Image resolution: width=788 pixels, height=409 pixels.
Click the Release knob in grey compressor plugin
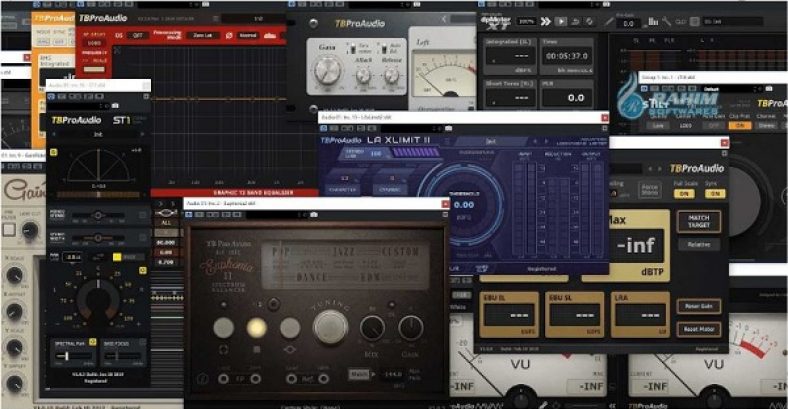pyautogui.click(x=391, y=76)
